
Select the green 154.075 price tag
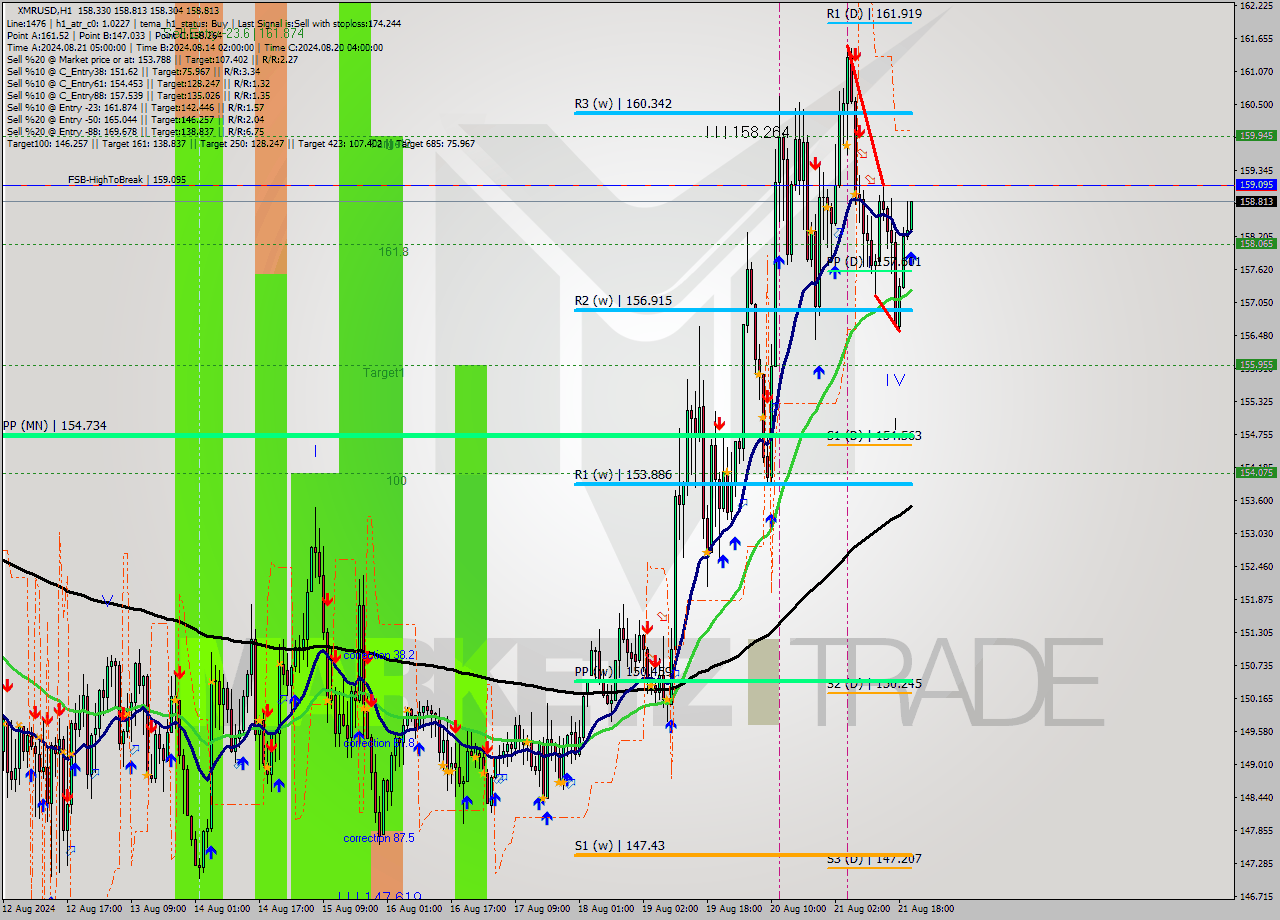pos(1256,472)
